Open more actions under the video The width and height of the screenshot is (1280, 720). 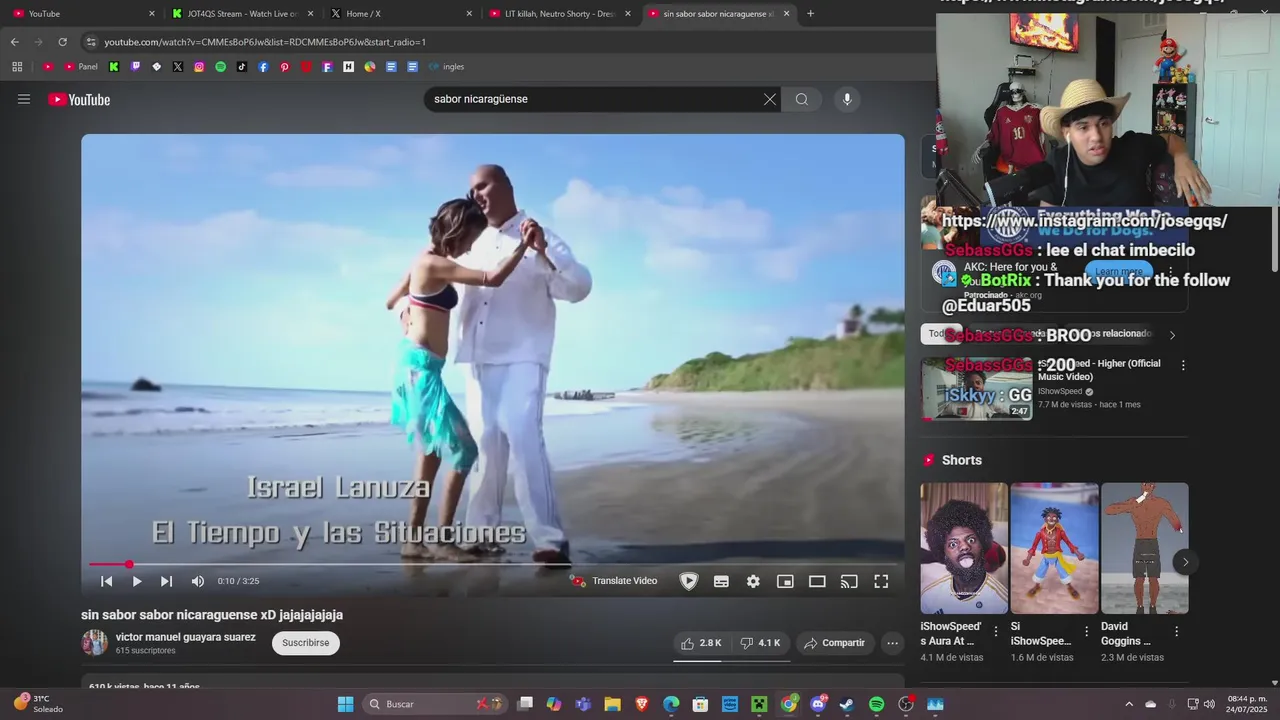[x=893, y=643]
